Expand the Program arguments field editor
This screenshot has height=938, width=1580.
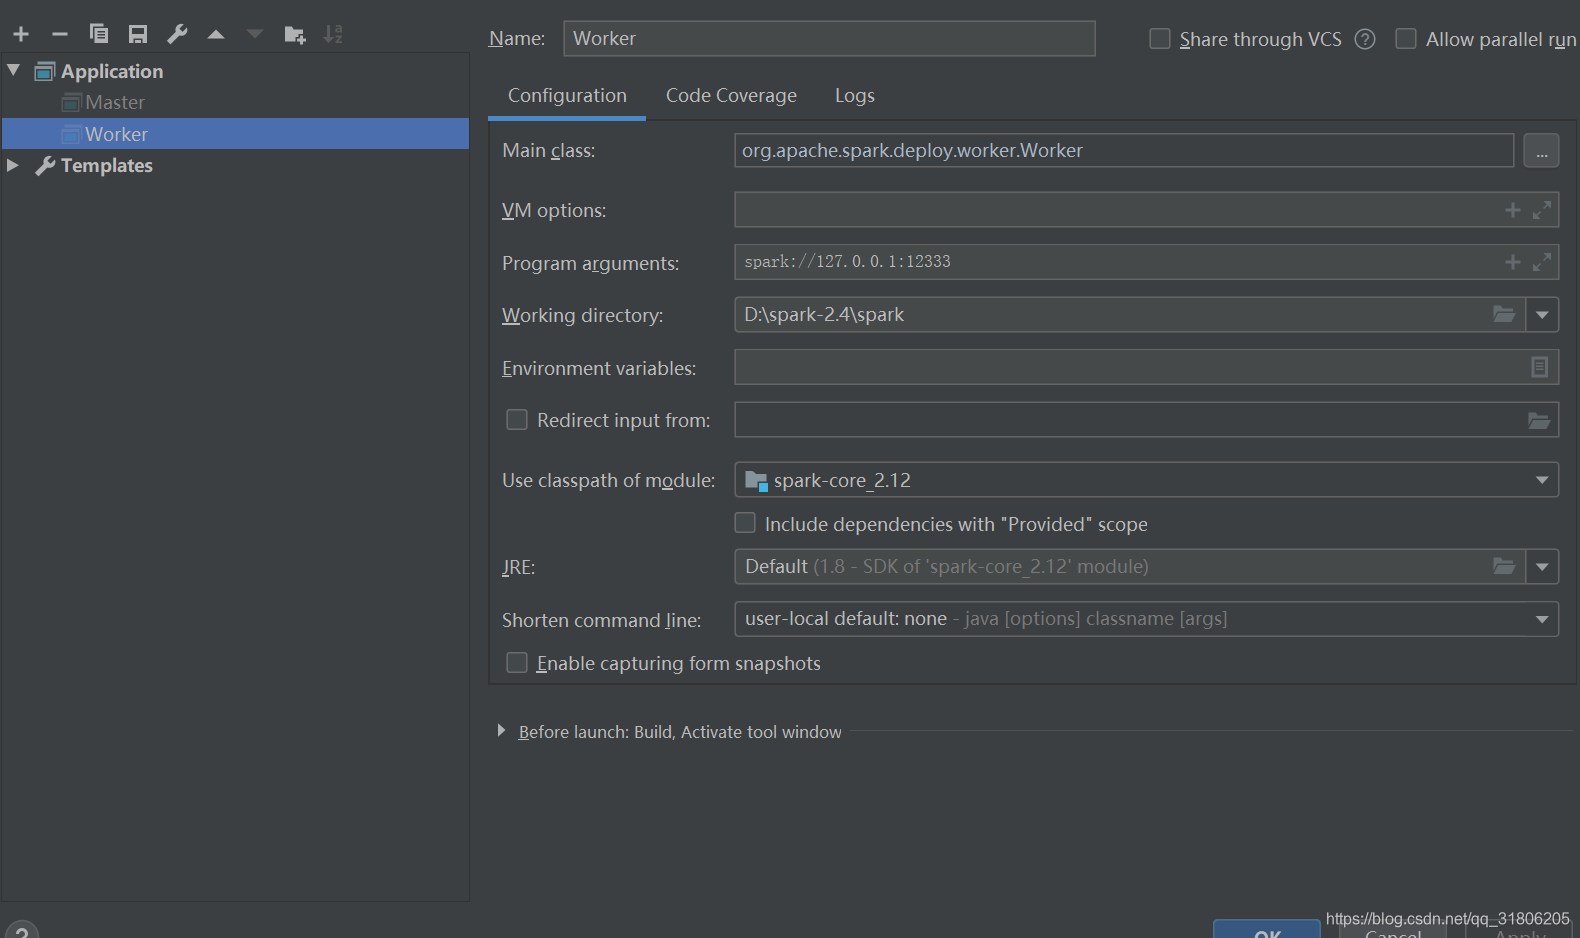pyautogui.click(x=1542, y=262)
